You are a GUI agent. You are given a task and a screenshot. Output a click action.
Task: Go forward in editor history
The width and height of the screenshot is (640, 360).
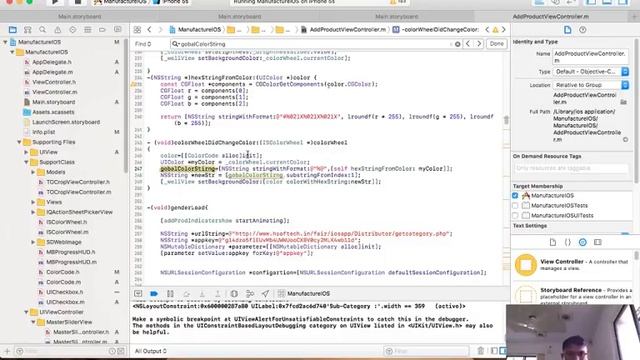(x=160, y=29)
